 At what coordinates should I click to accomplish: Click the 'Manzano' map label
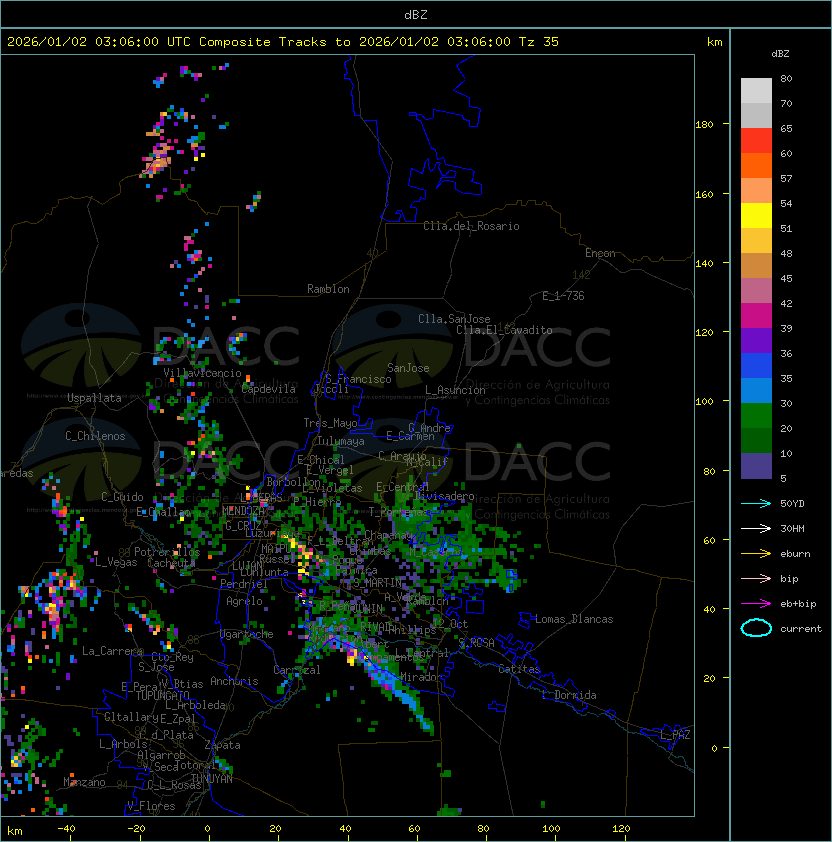(x=84, y=782)
